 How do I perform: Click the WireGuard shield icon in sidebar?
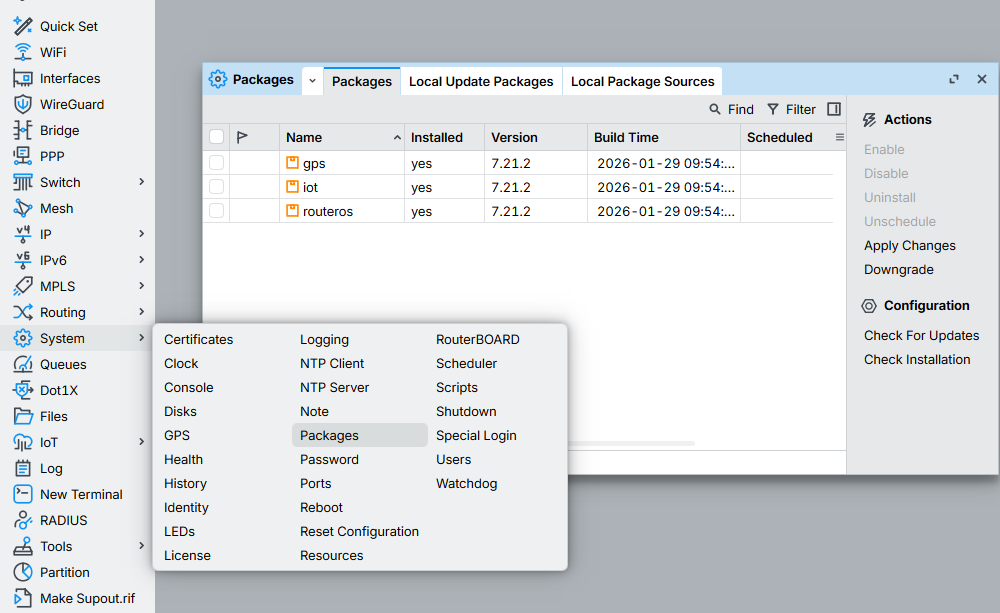23,104
